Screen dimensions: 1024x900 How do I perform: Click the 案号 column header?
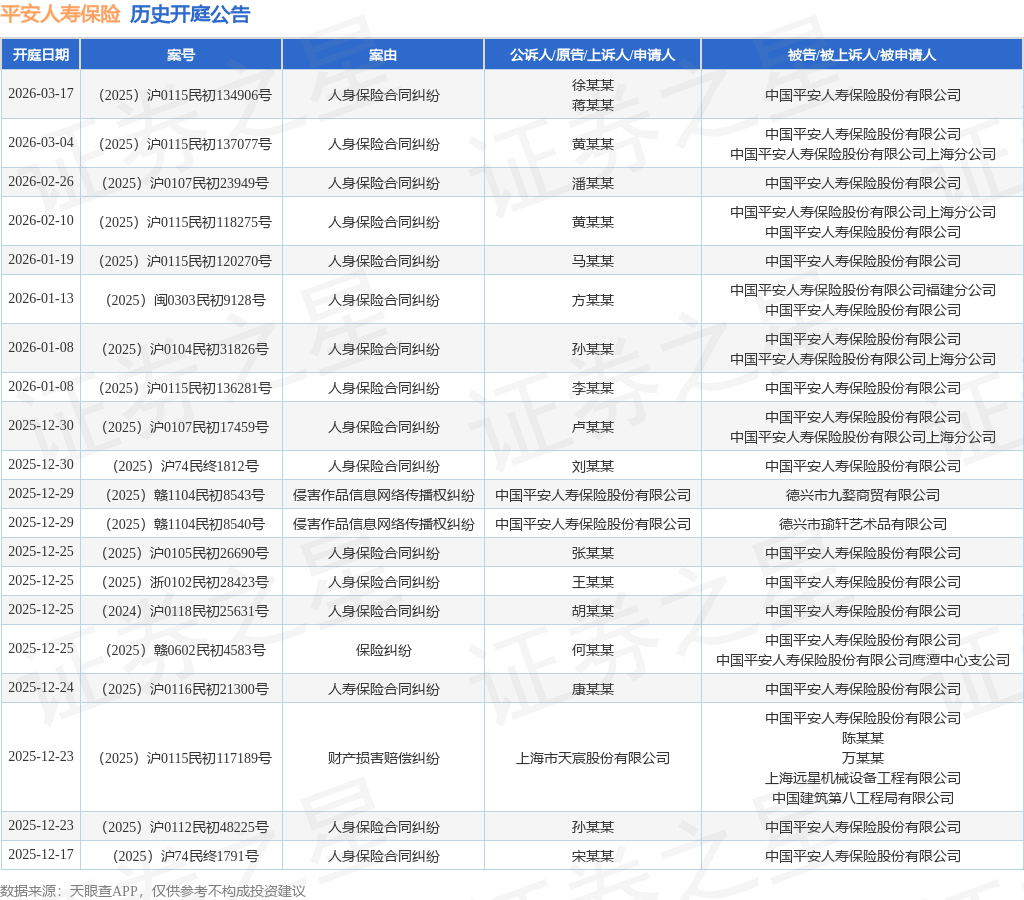[x=181, y=55]
